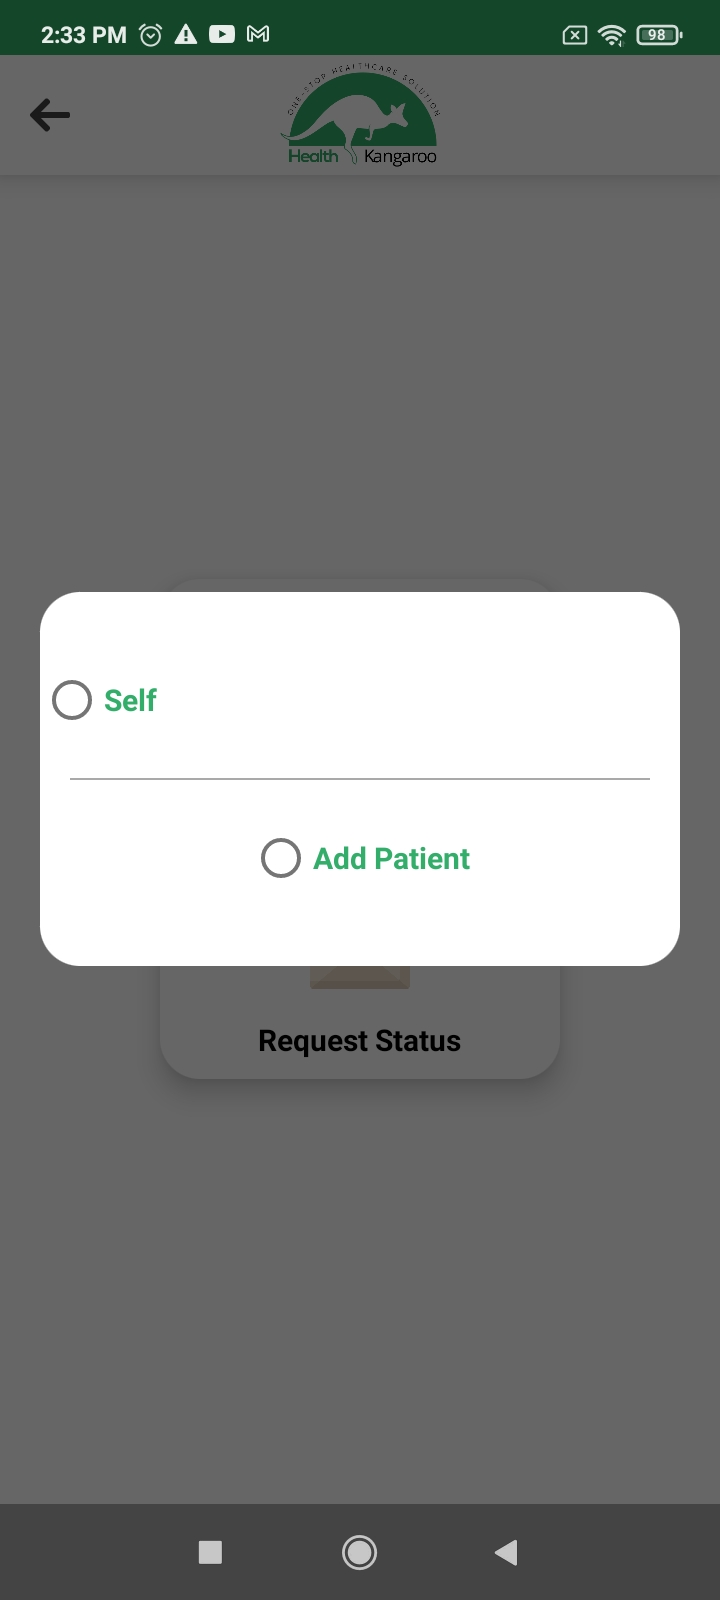Viewport: 720px width, 1600px height.
Task: Tap the back arrow in the header
Action: point(50,115)
